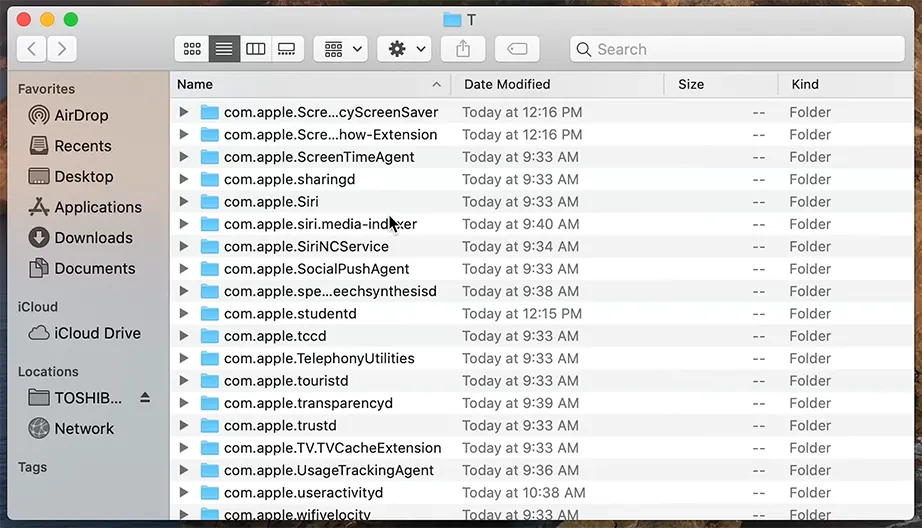
Task: Switch to list view
Action: coord(224,49)
